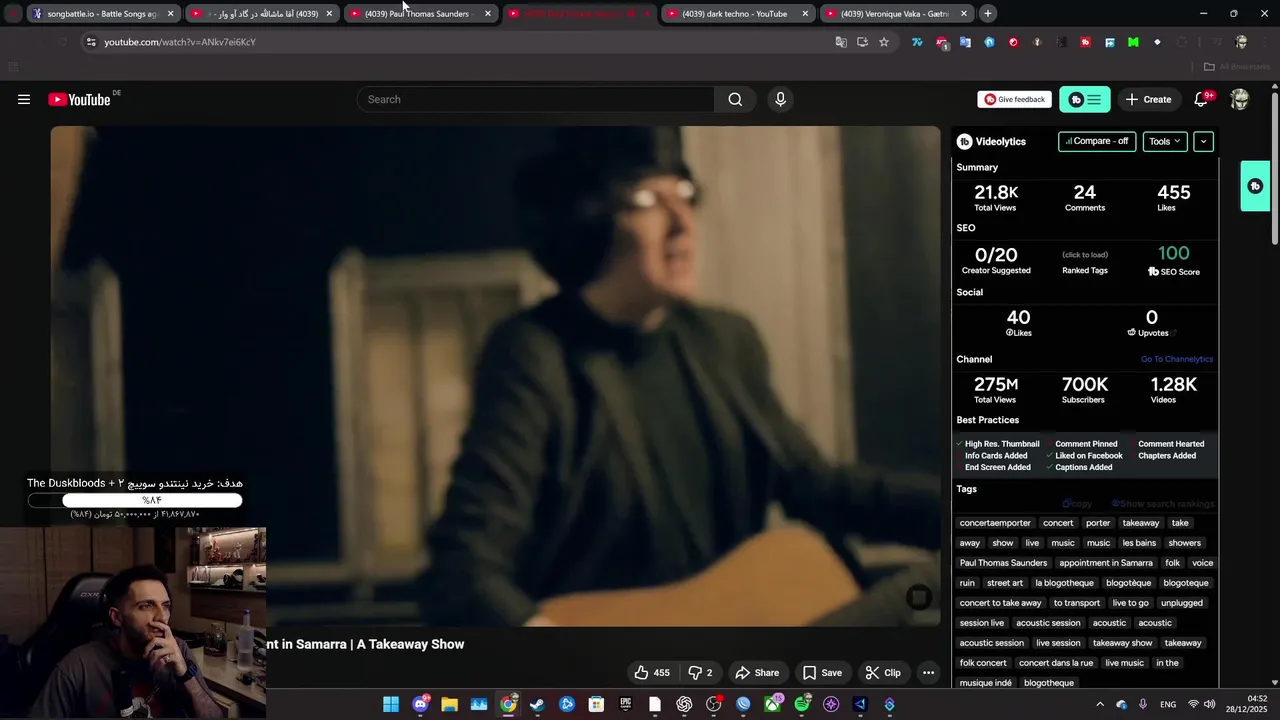
Task: Click the browser address bar URL
Action: tap(180, 42)
